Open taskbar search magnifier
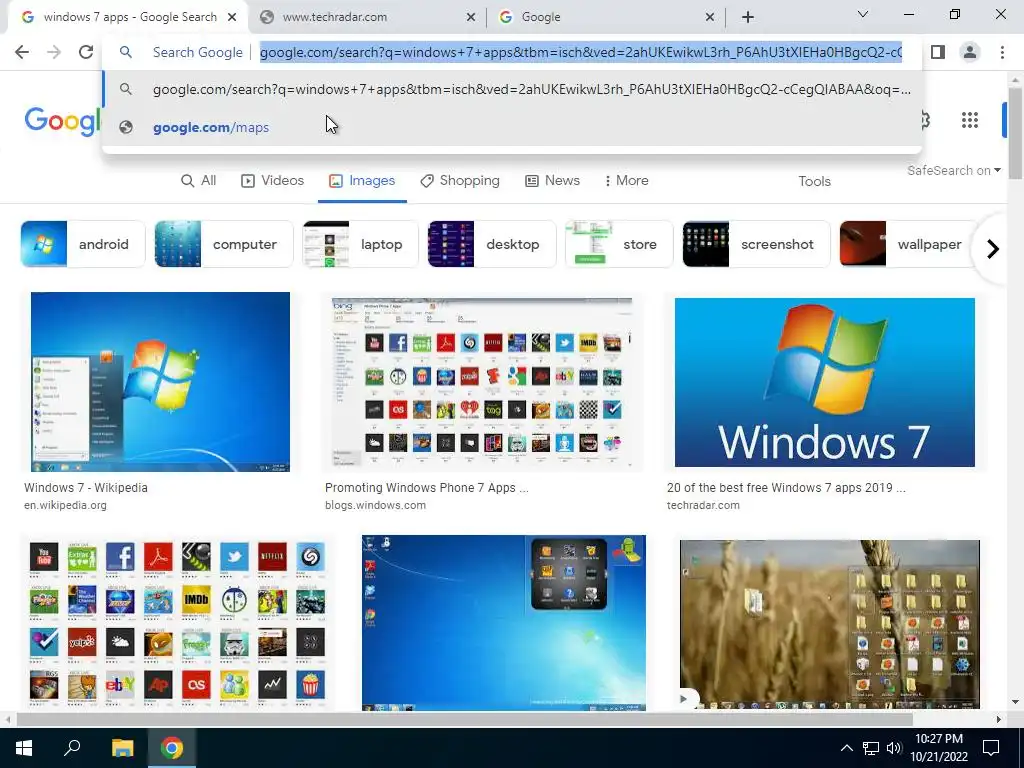Viewport: 1024px width, 768px height. pyautogui.click(x=72, y=748)
